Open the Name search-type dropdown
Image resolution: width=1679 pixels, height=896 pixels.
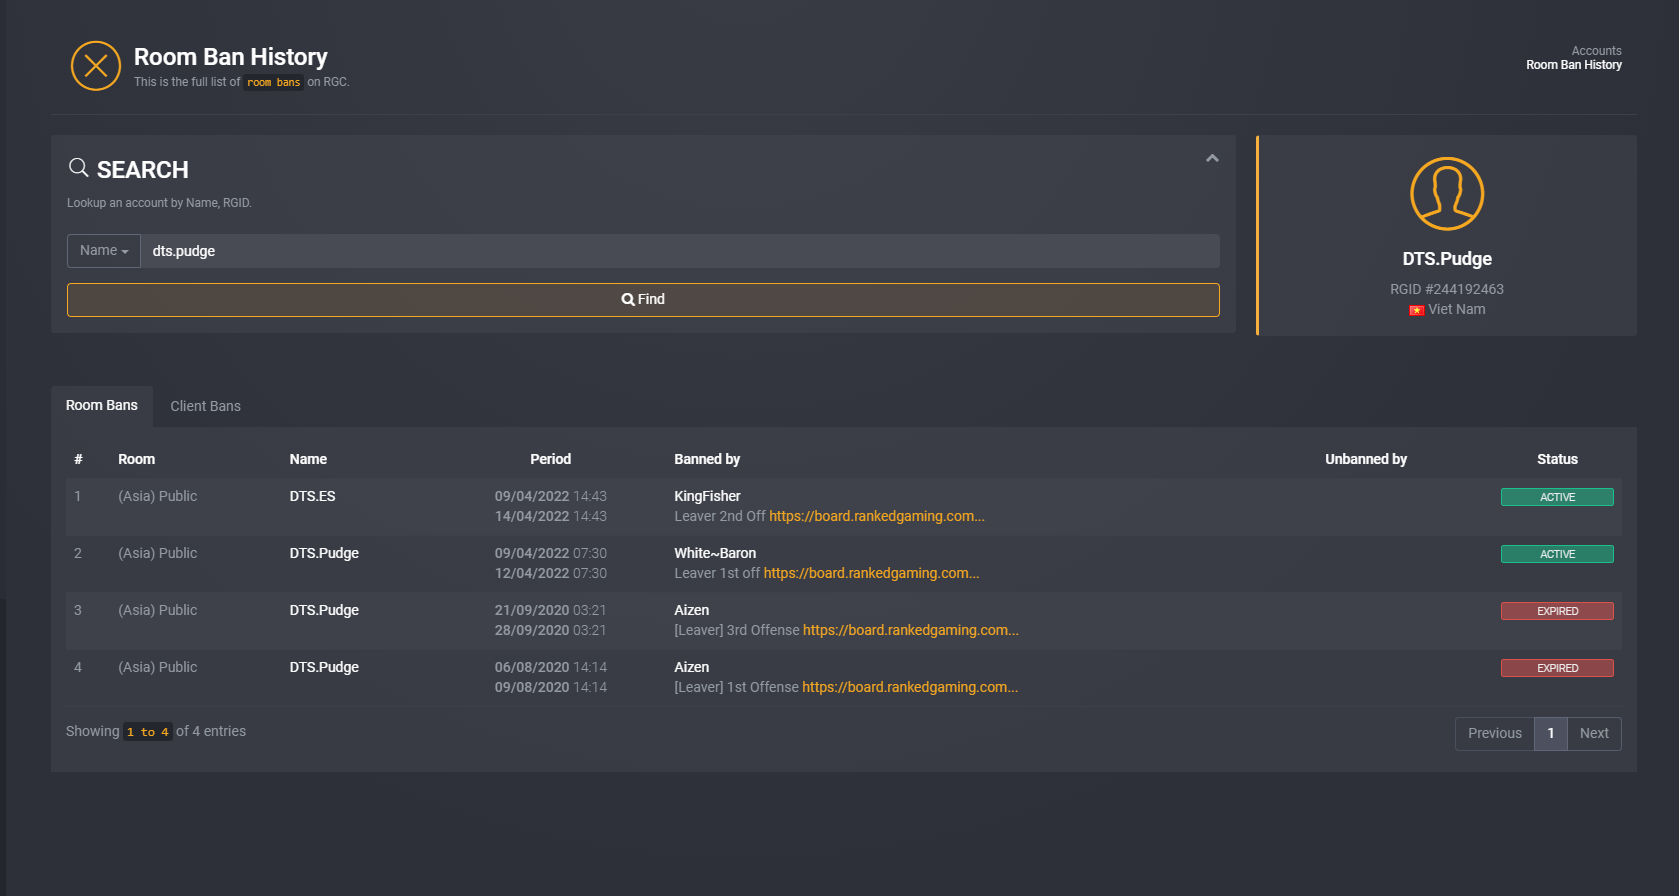point(104,251)
